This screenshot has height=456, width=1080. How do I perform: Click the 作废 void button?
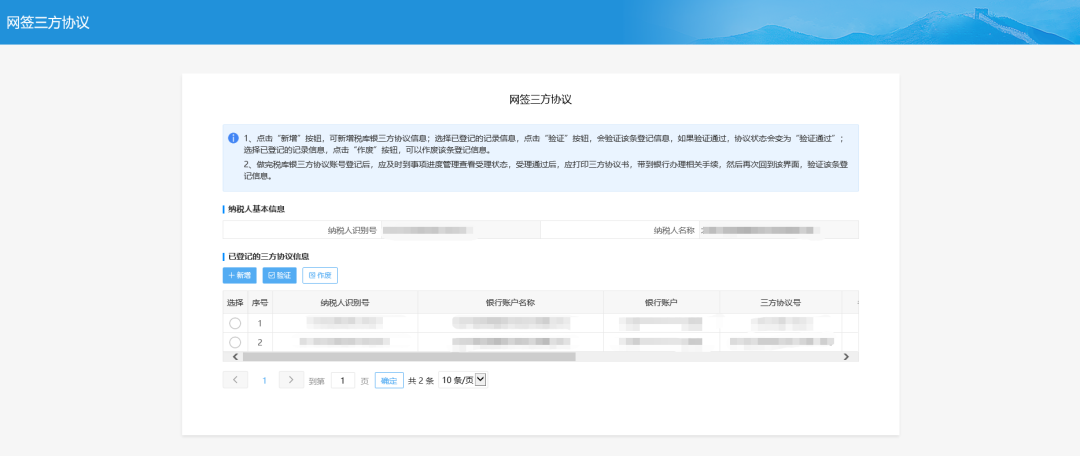point(320,276)
